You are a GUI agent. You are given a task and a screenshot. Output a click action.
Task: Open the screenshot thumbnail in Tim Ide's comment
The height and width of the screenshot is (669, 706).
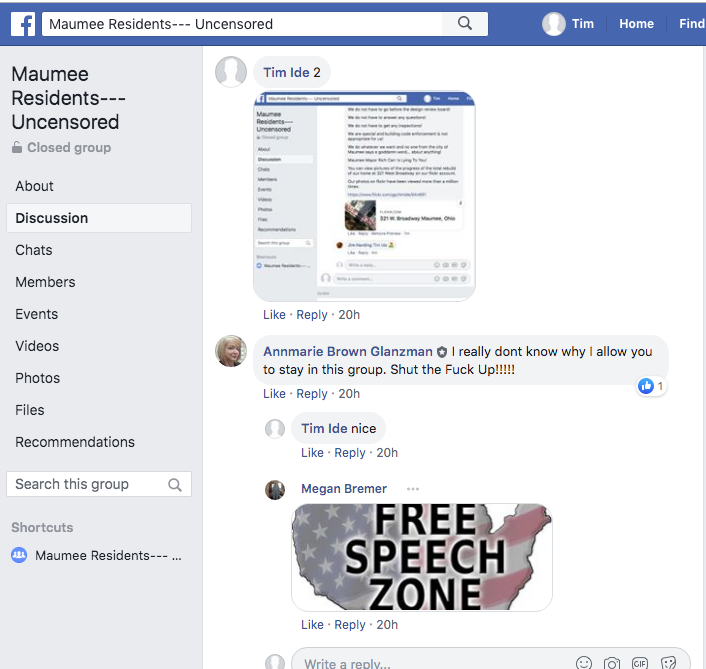click(x=364, y=196)
